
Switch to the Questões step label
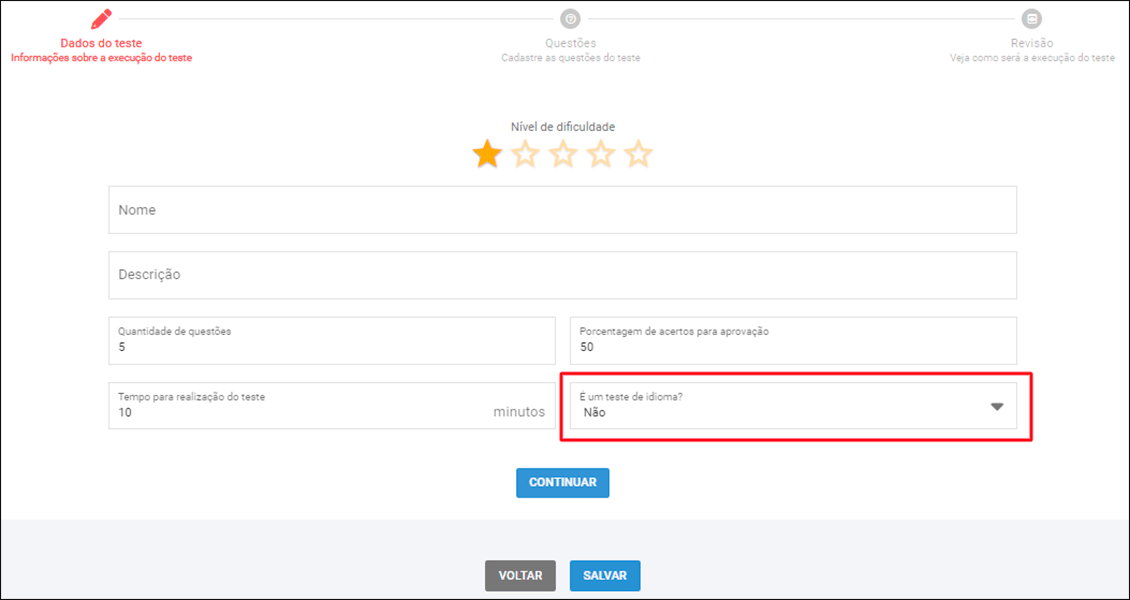click(x=570, y=43)
